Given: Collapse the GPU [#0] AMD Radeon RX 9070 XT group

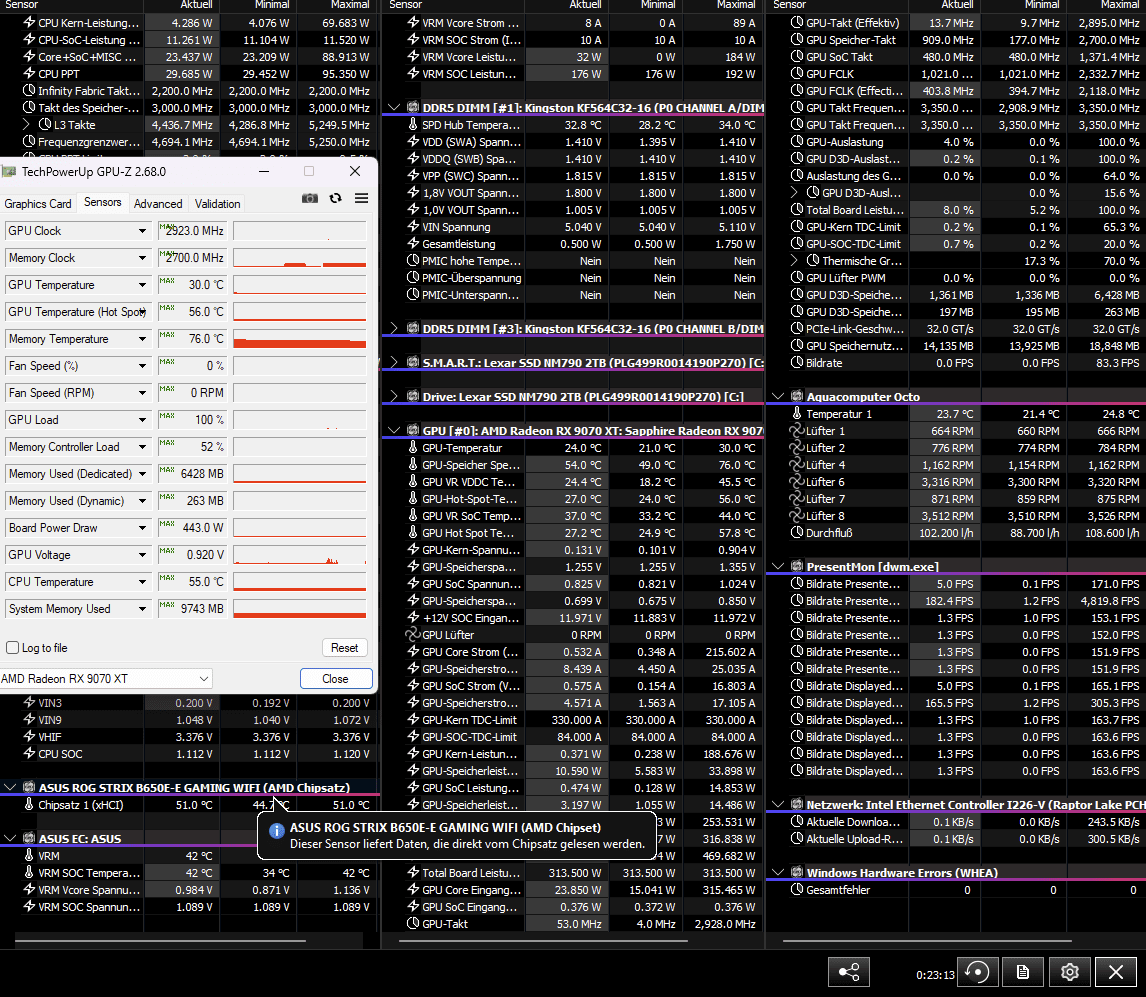Looking at the screenshot, I should tap(394, 431).
